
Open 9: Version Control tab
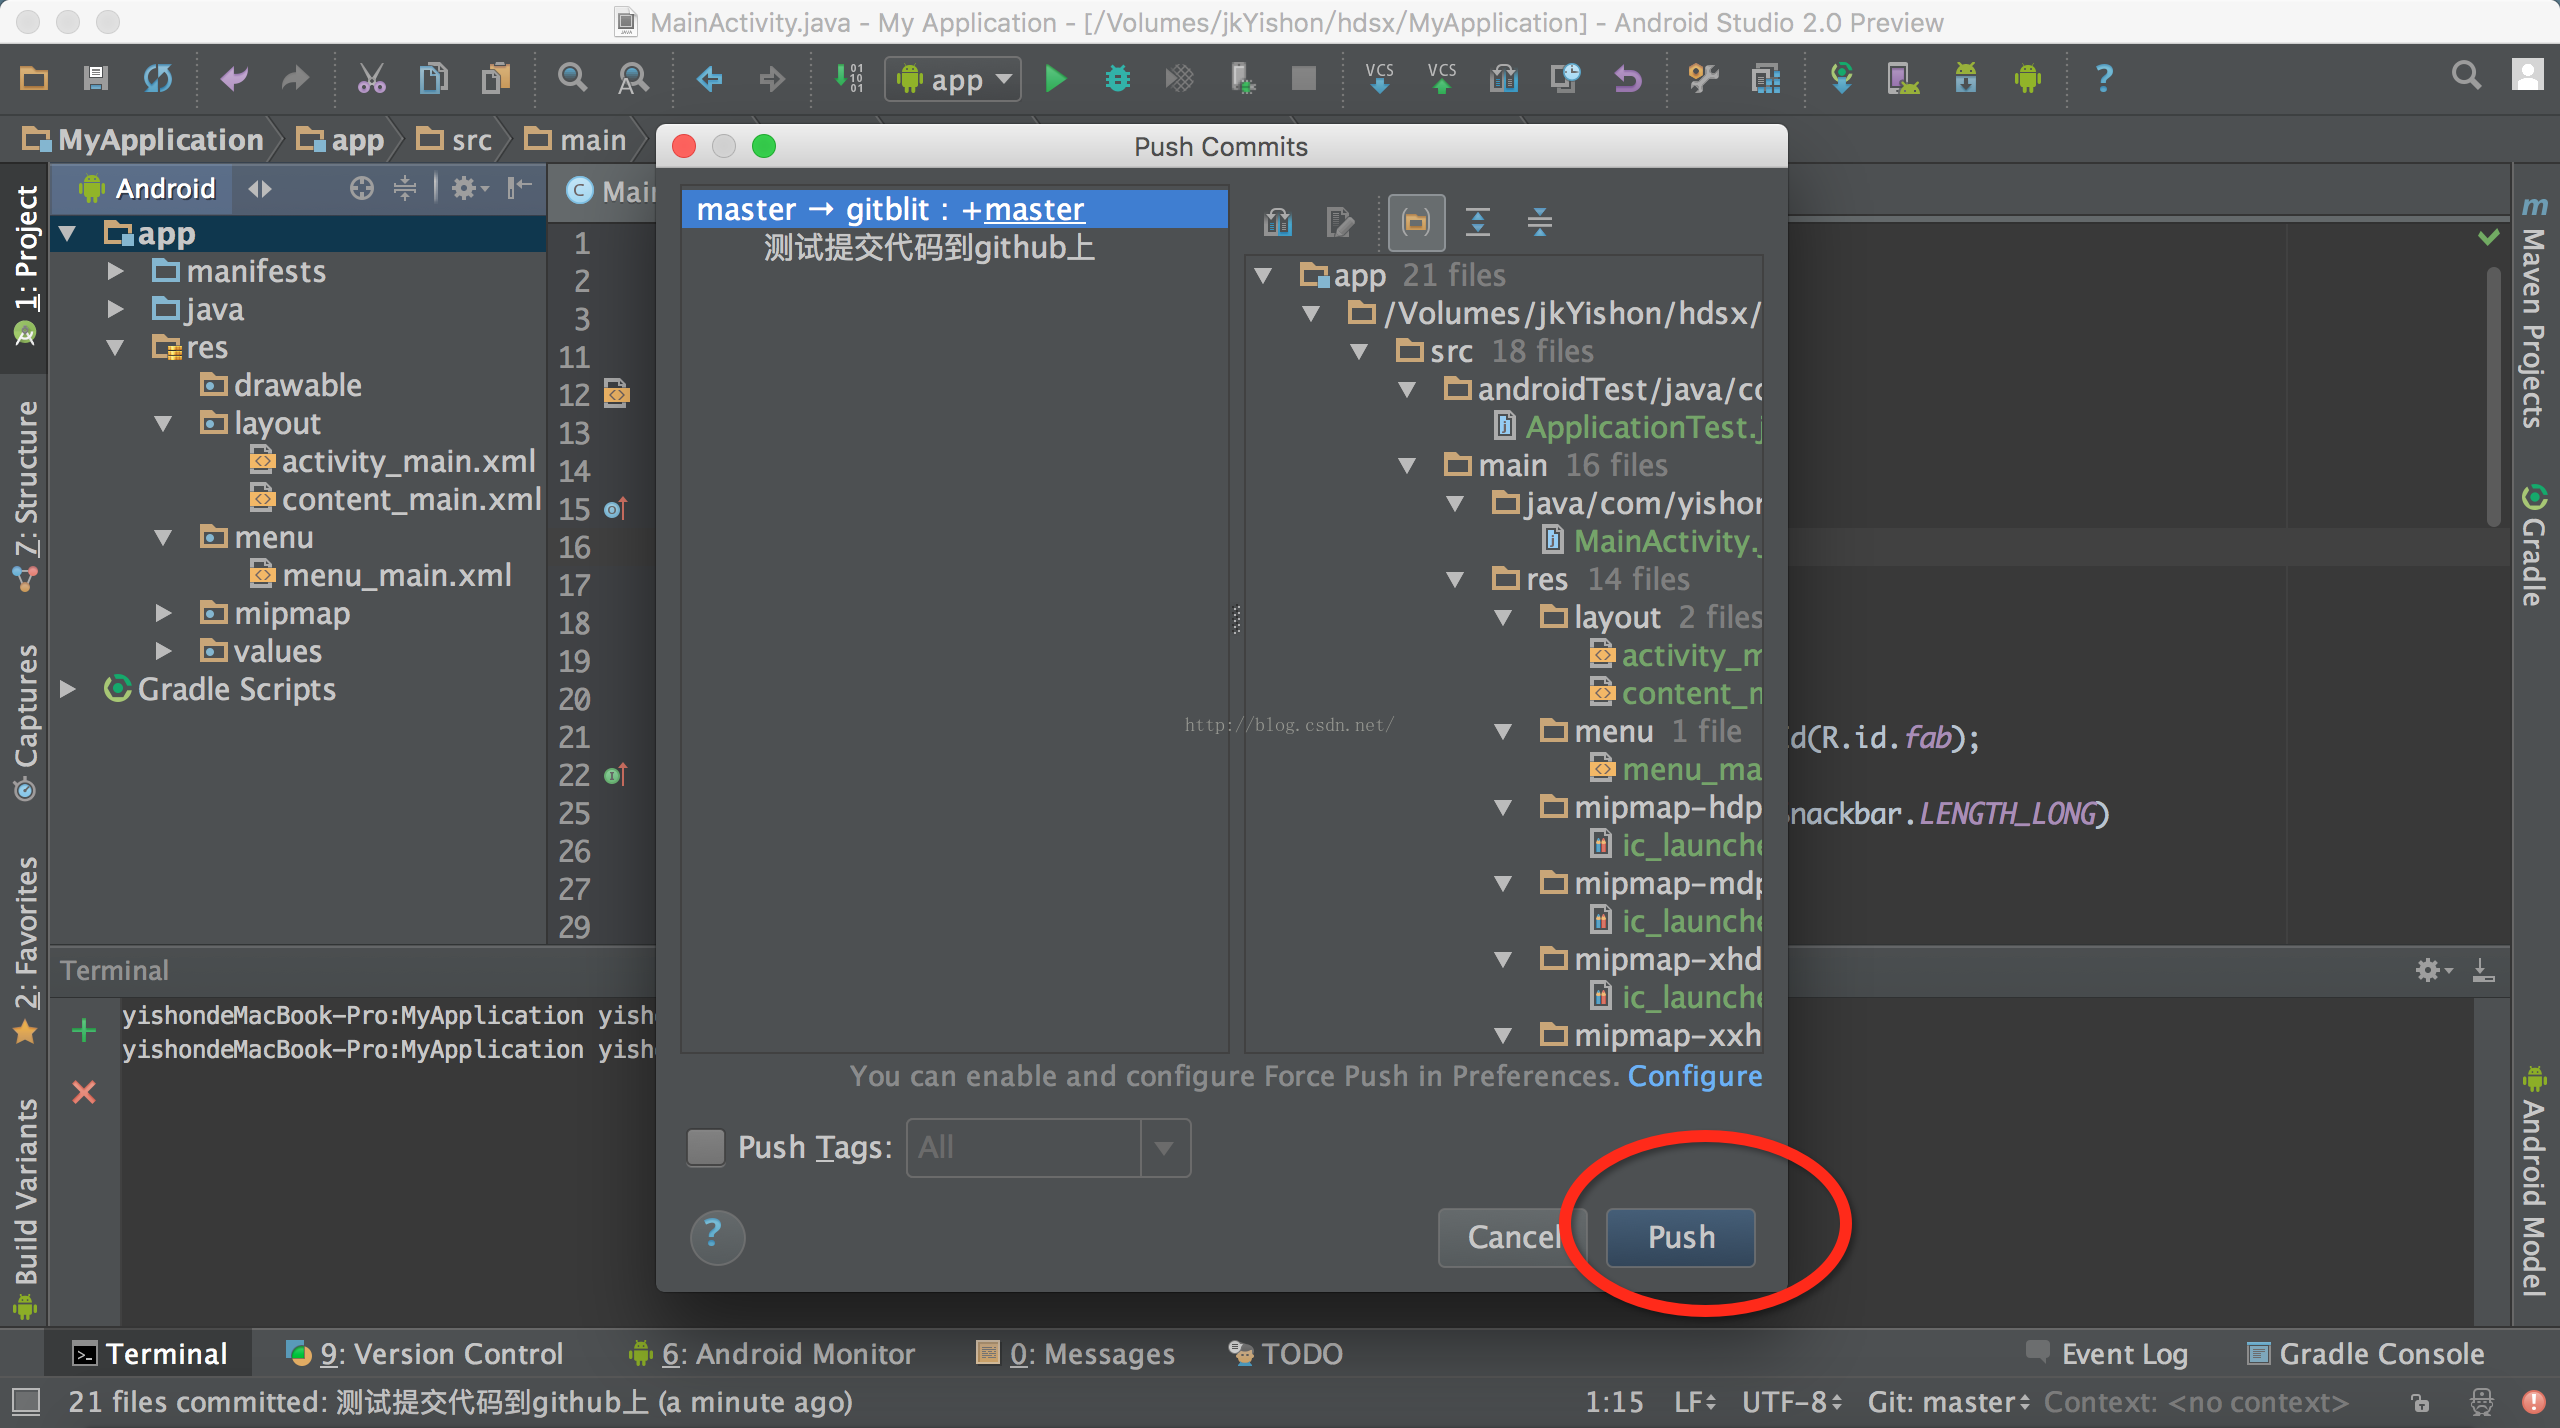pos(424,1353)
